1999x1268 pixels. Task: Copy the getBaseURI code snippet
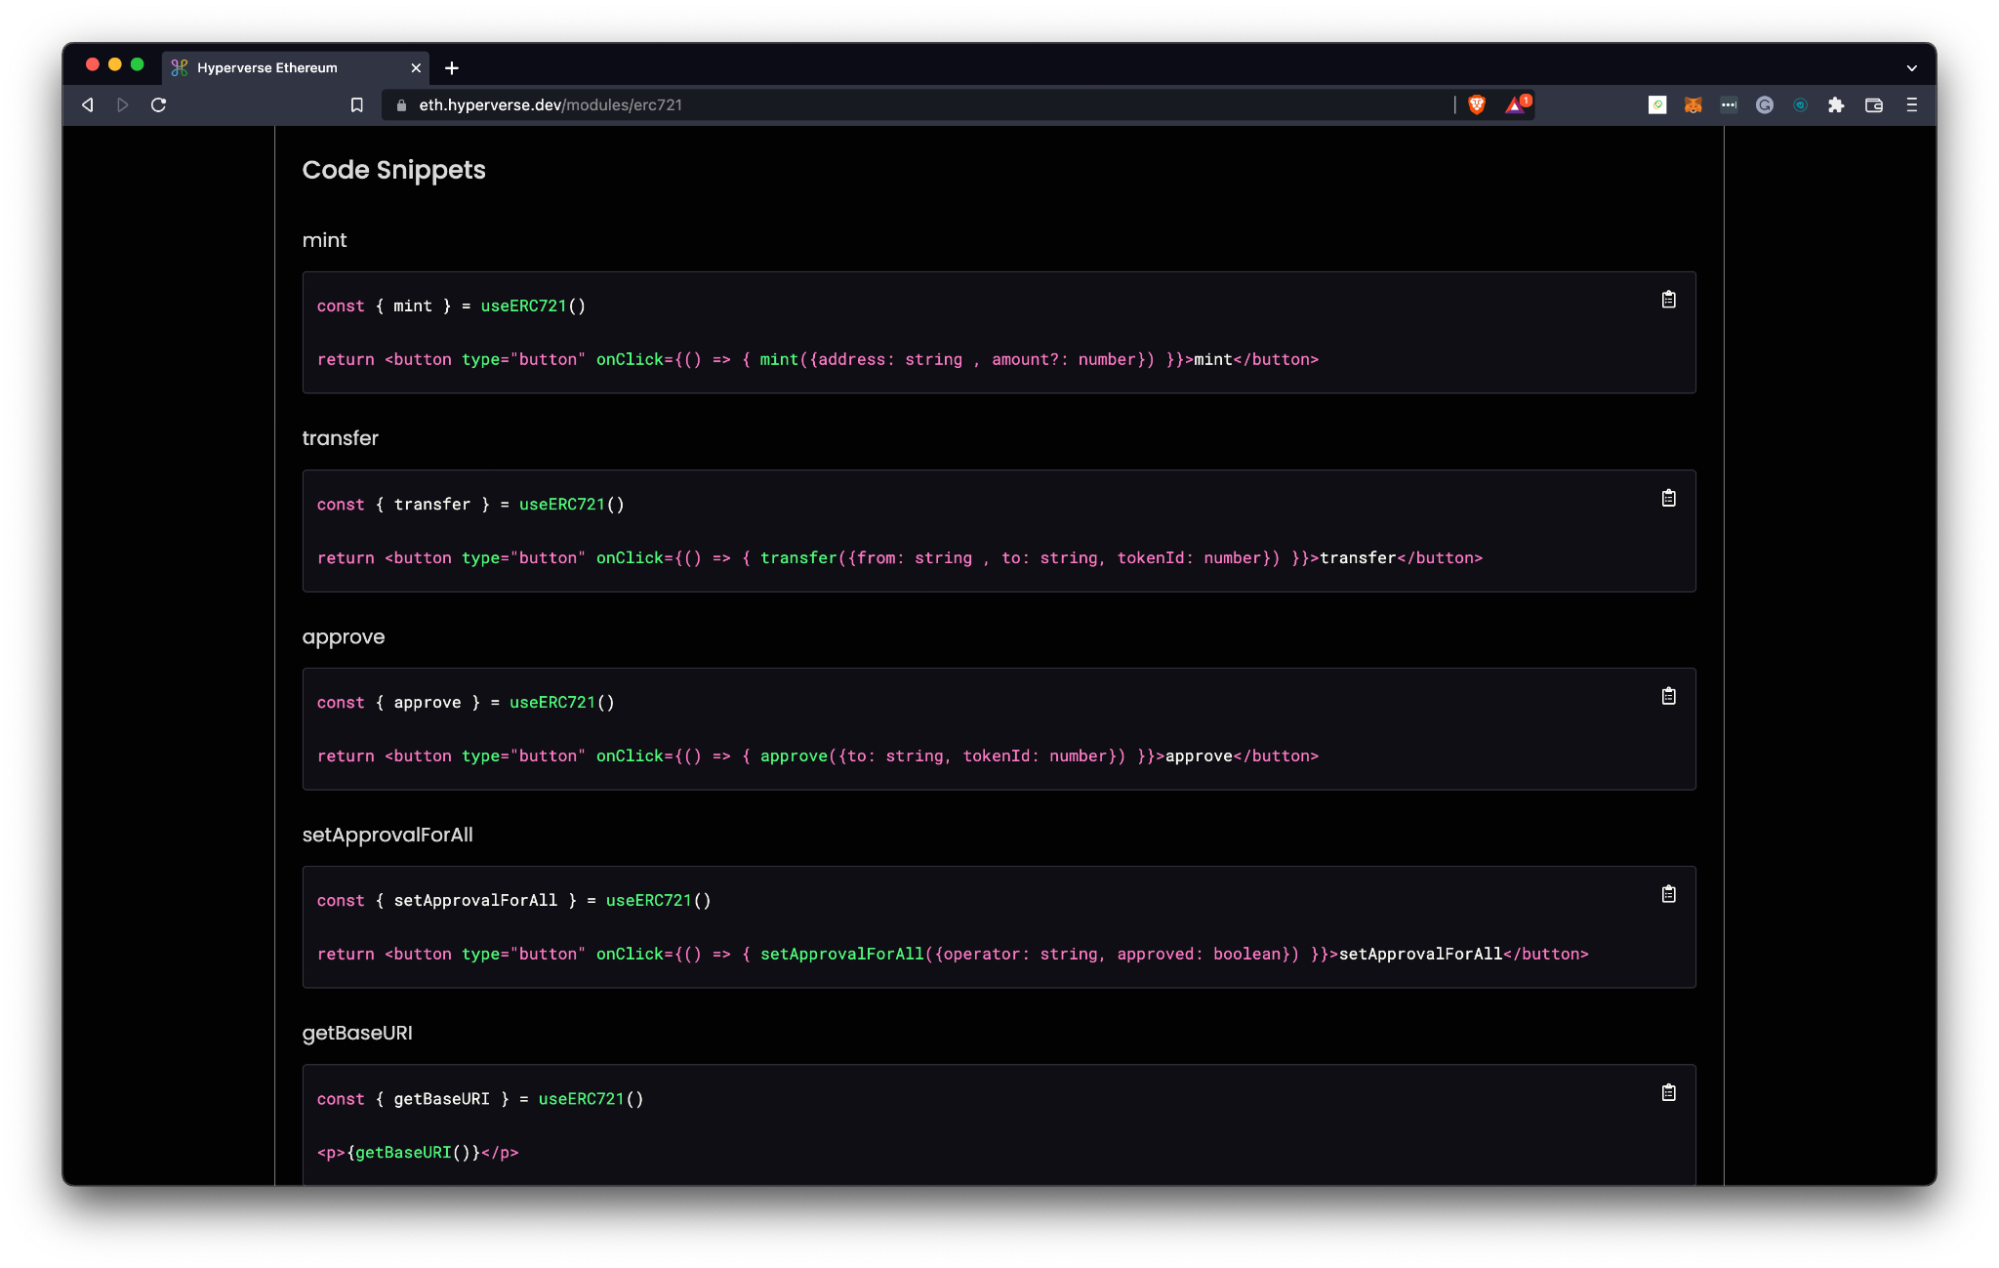pyautogui.click(x=1668, y=1092)
